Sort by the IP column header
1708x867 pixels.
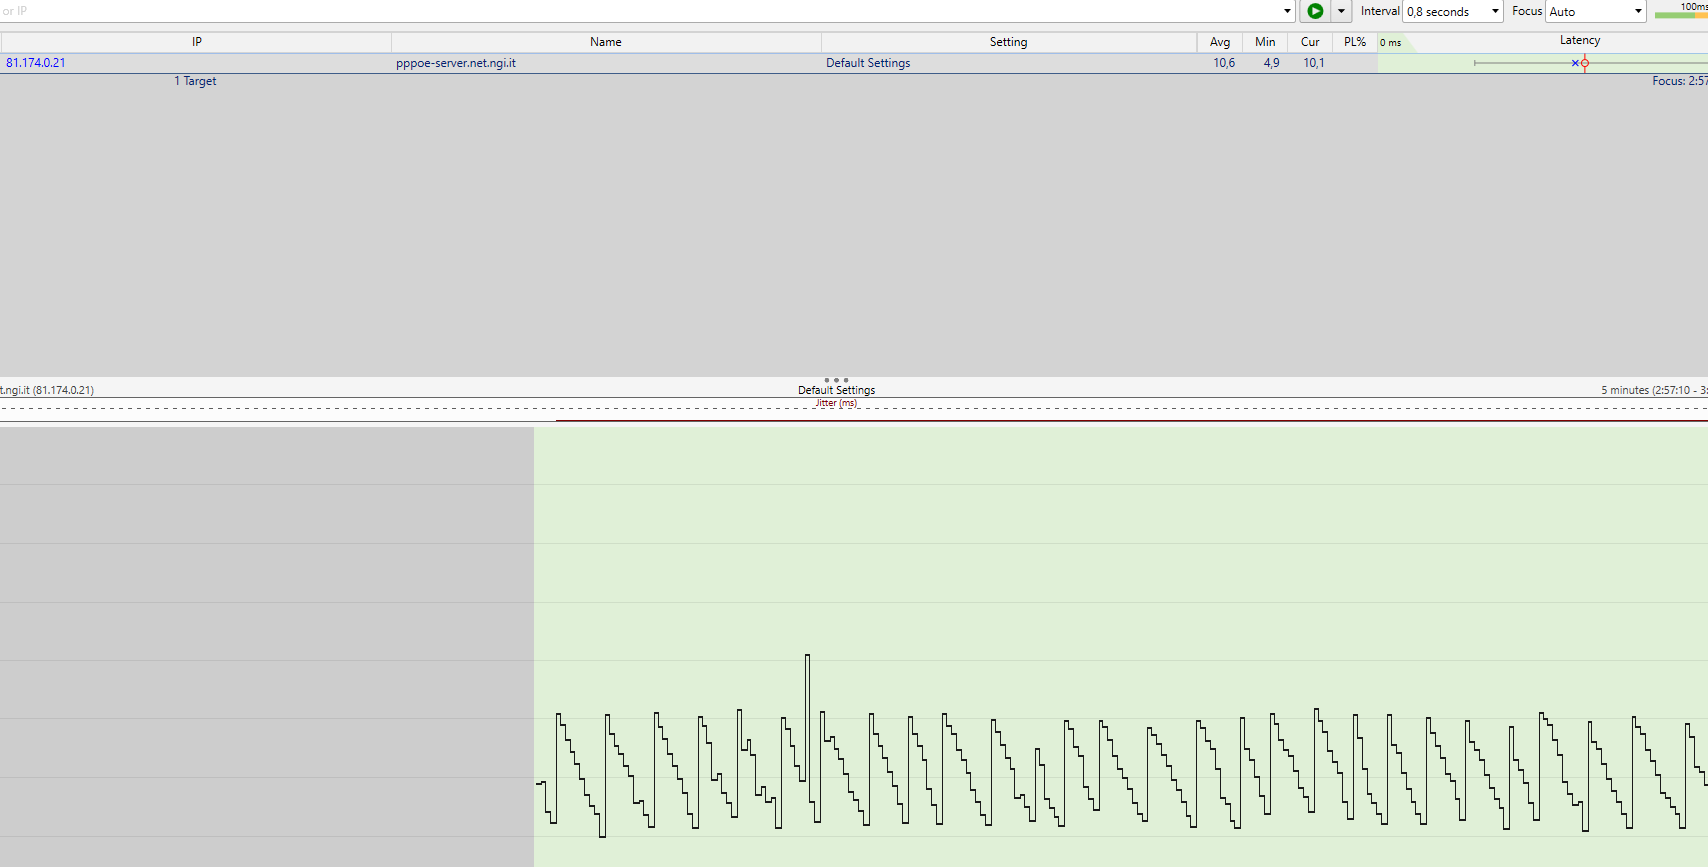click(x=196, y=42)
